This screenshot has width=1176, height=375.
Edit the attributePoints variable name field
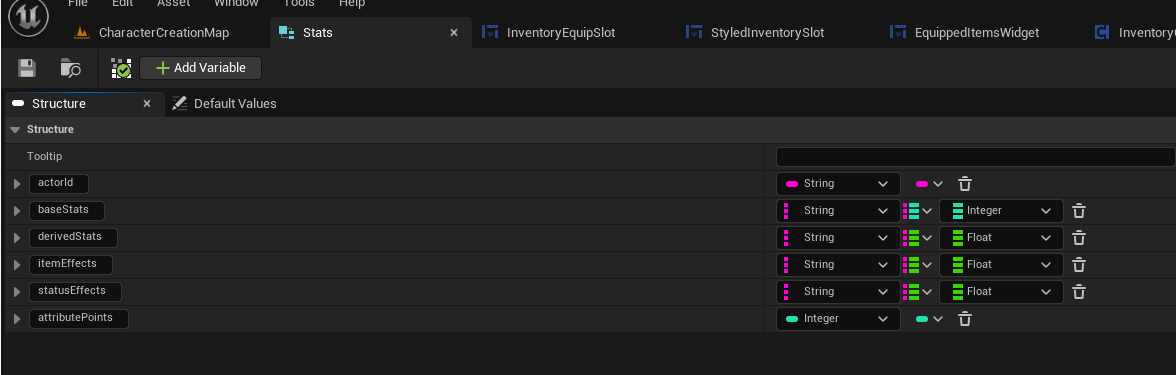pos(79,318)
